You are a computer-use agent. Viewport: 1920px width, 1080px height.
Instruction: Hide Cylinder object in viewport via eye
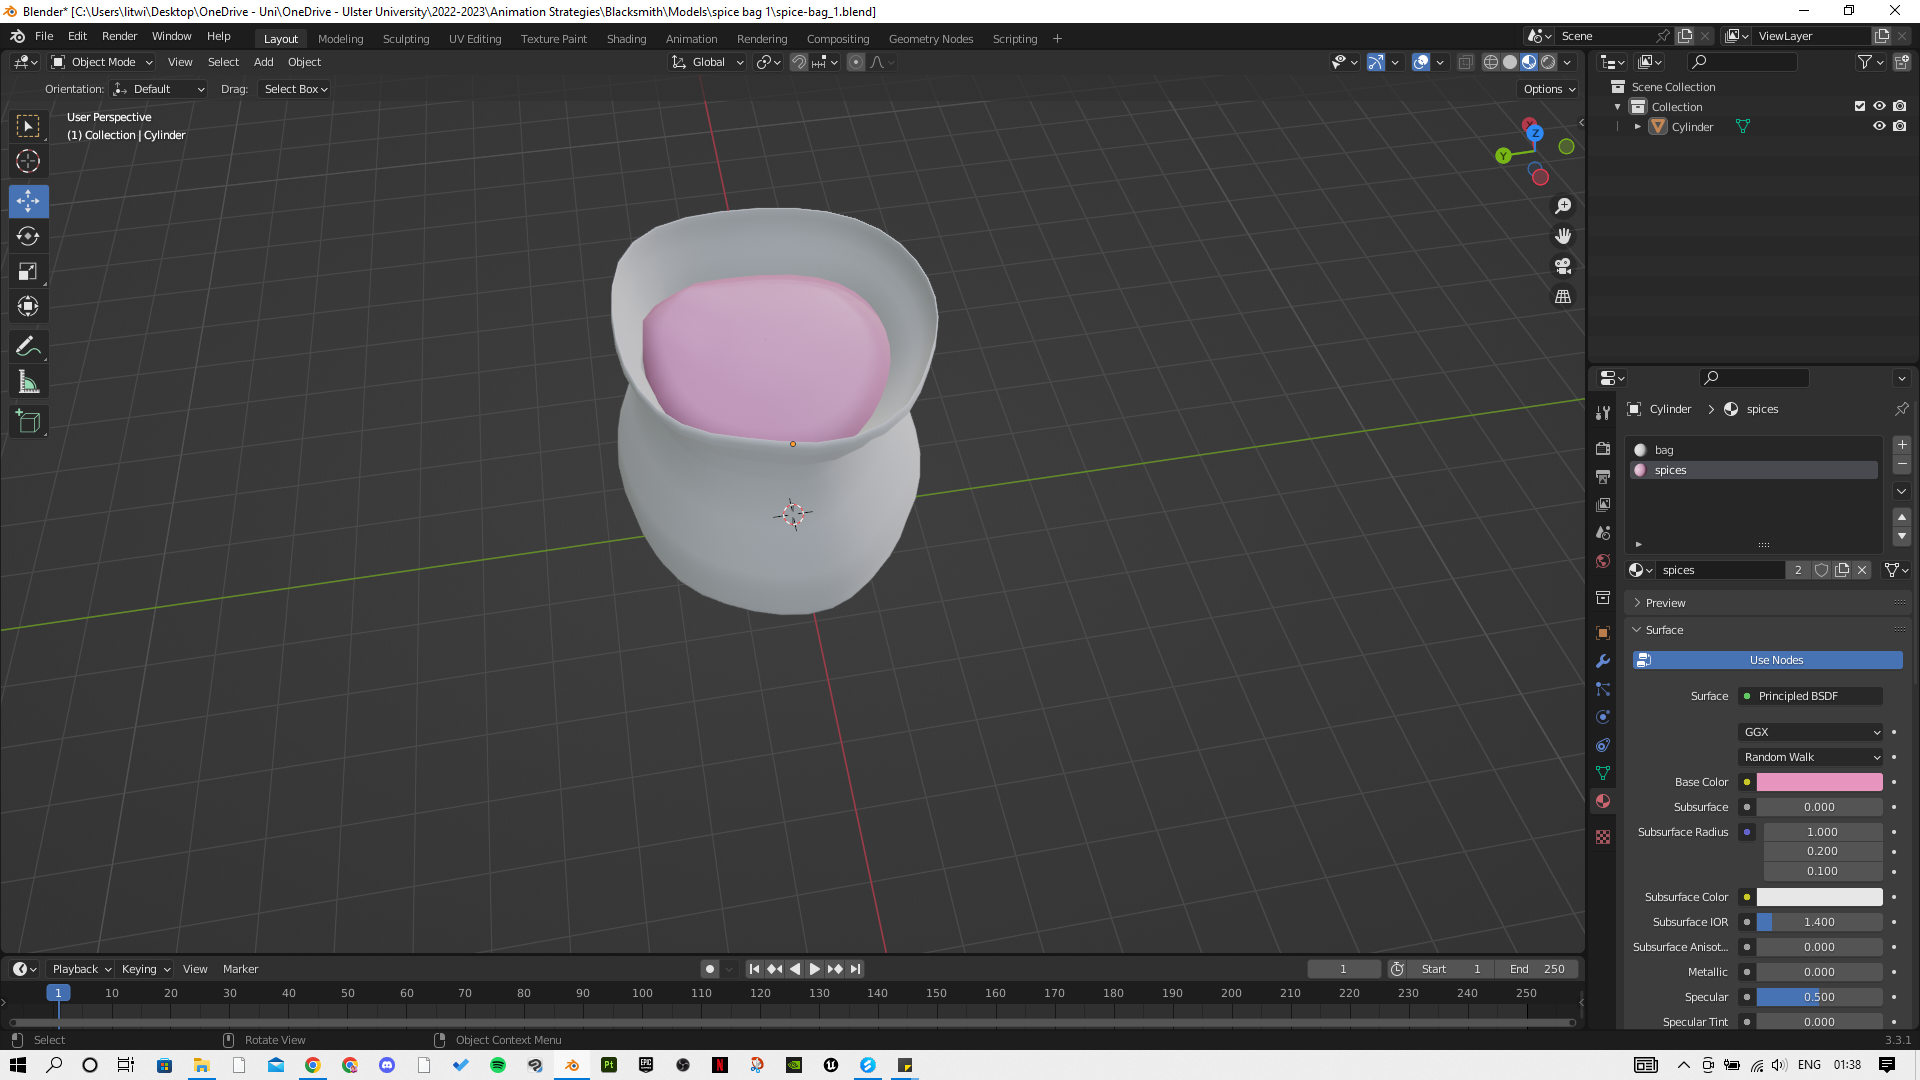(x=1879, y=127)
